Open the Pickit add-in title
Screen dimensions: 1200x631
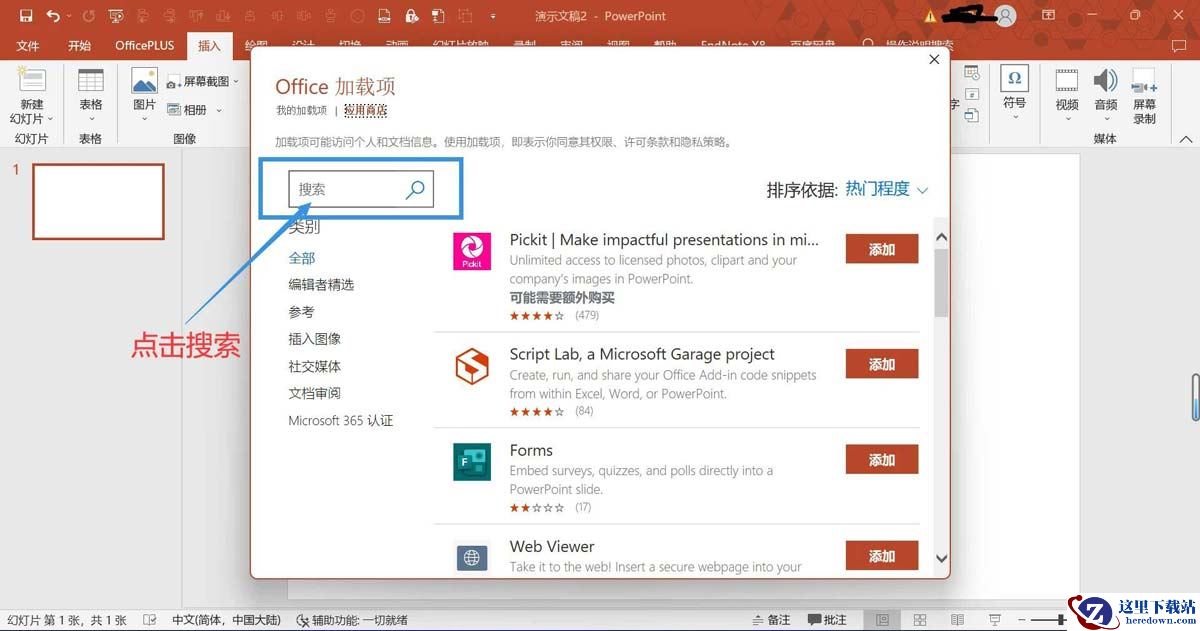click(664, 239)
